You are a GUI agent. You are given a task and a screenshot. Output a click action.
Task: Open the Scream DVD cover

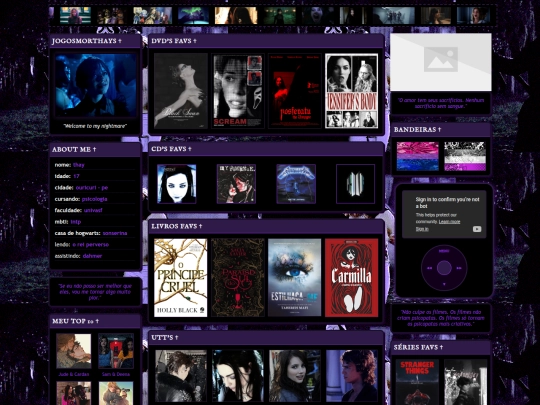click(x=238, y=91)
